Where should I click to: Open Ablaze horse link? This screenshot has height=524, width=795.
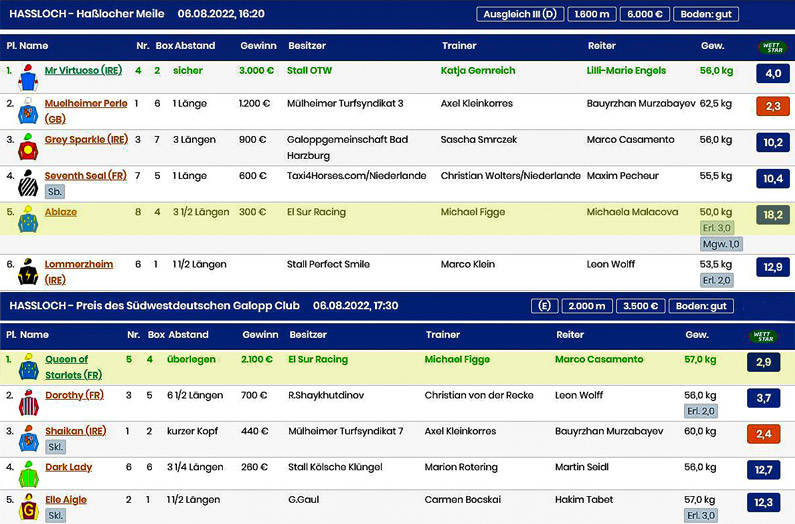(61, 212)
